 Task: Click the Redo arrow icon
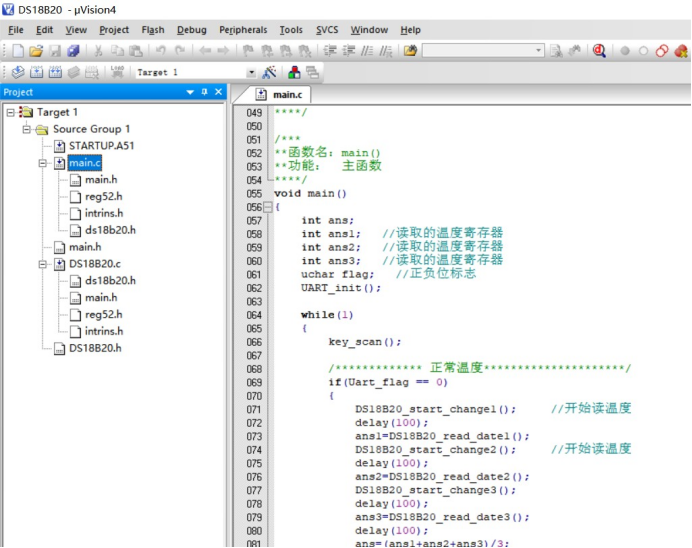coord(180,51)
